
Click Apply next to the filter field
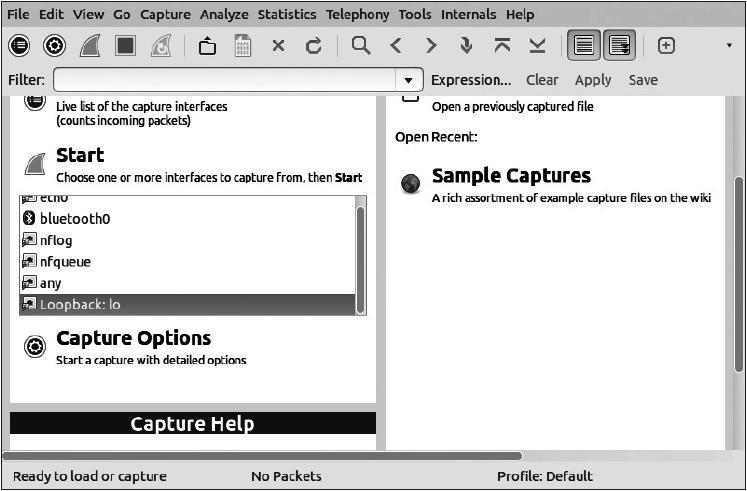(593, 80)
